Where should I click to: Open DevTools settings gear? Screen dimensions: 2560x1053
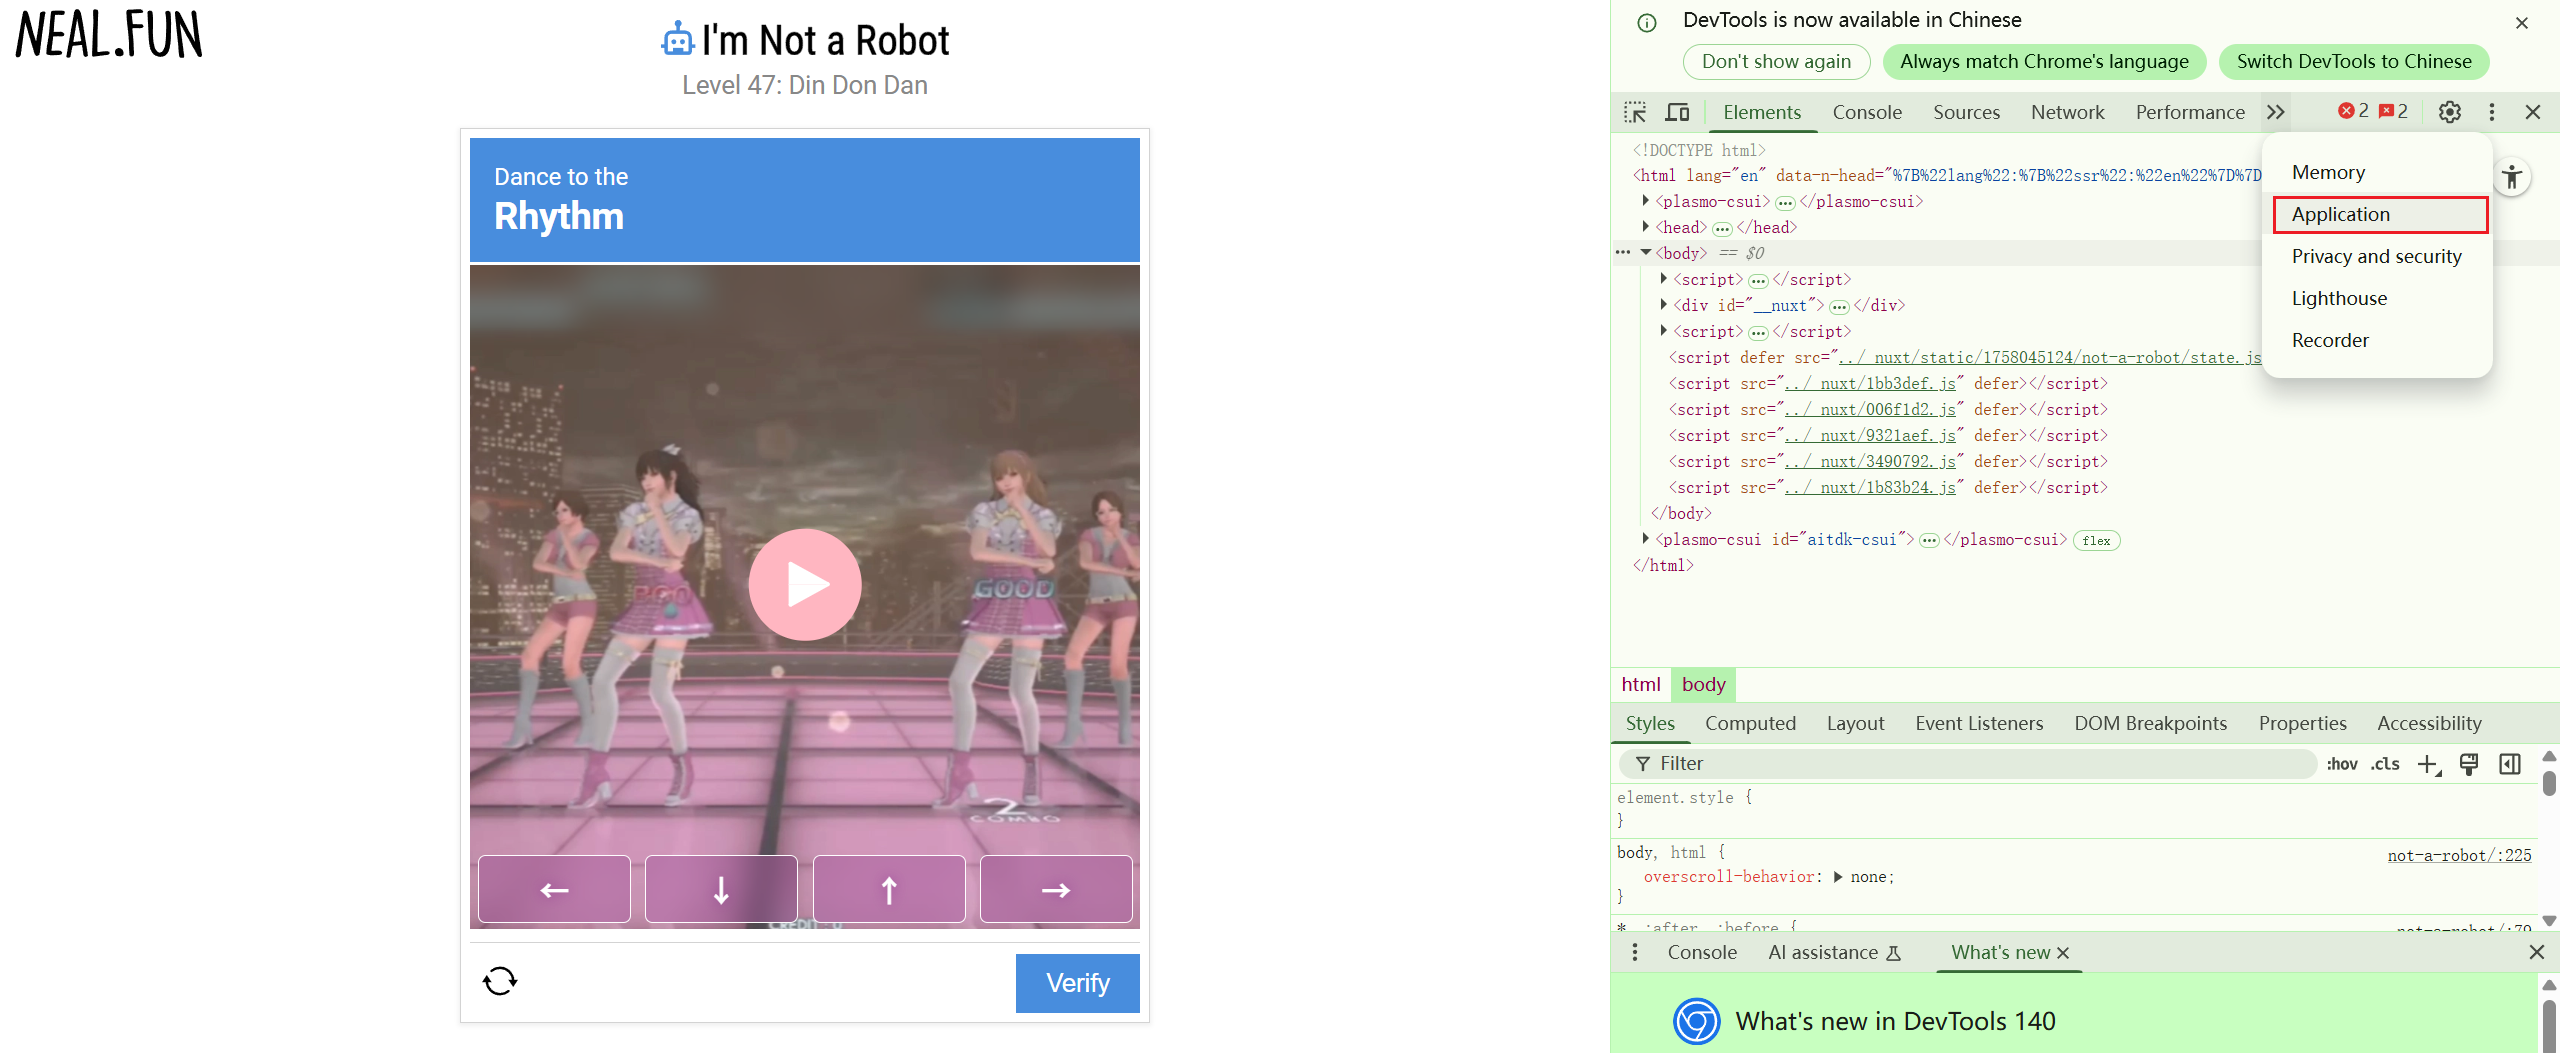(2449, 112)
